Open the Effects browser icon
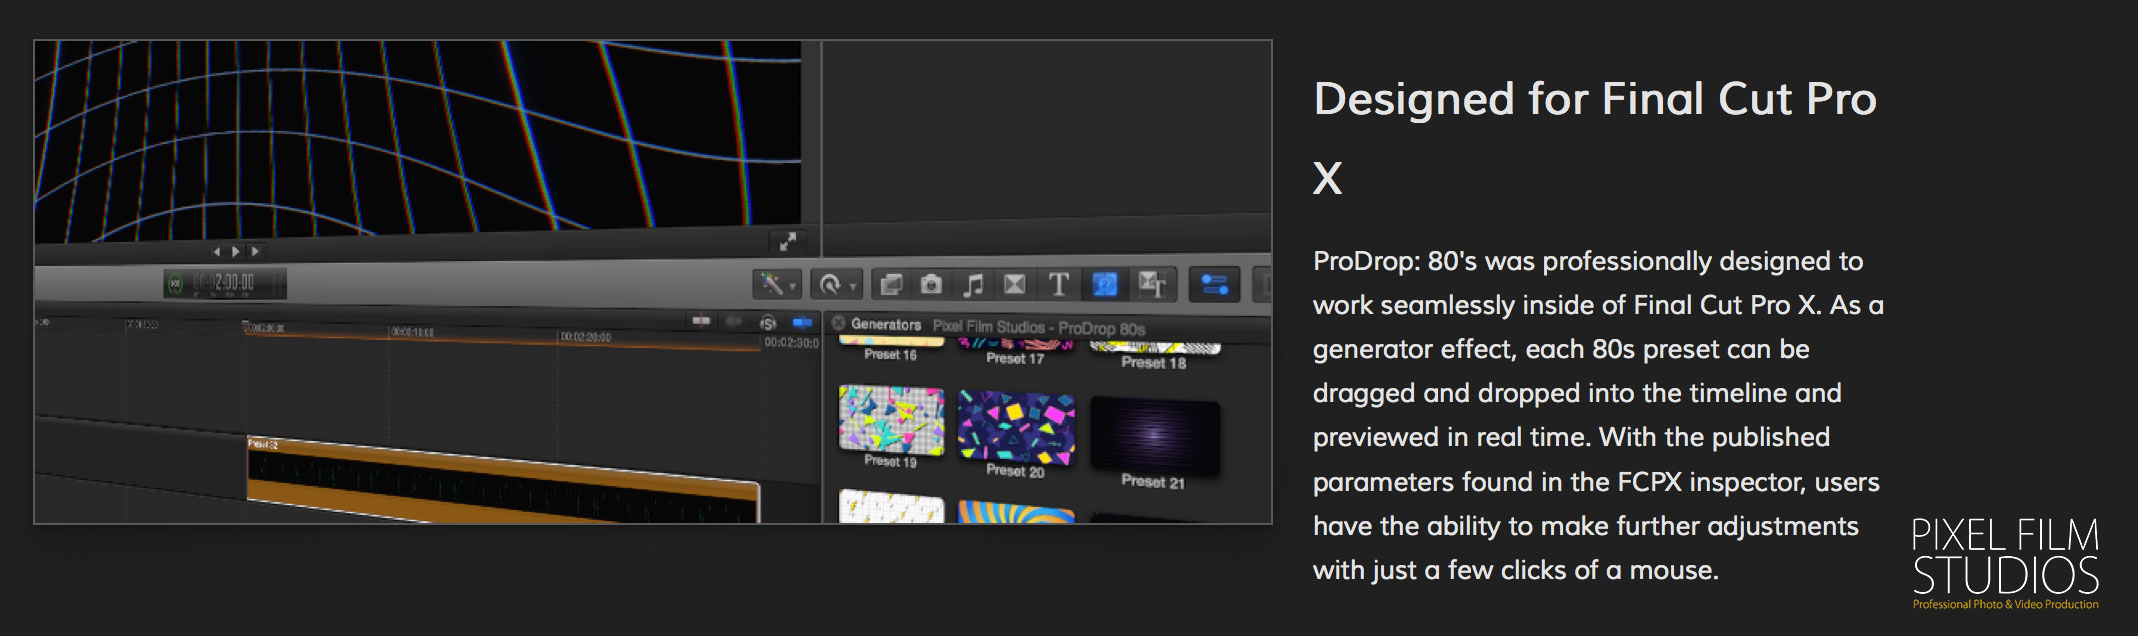This screenshot has height=636, width=2138. click(890, 285)
